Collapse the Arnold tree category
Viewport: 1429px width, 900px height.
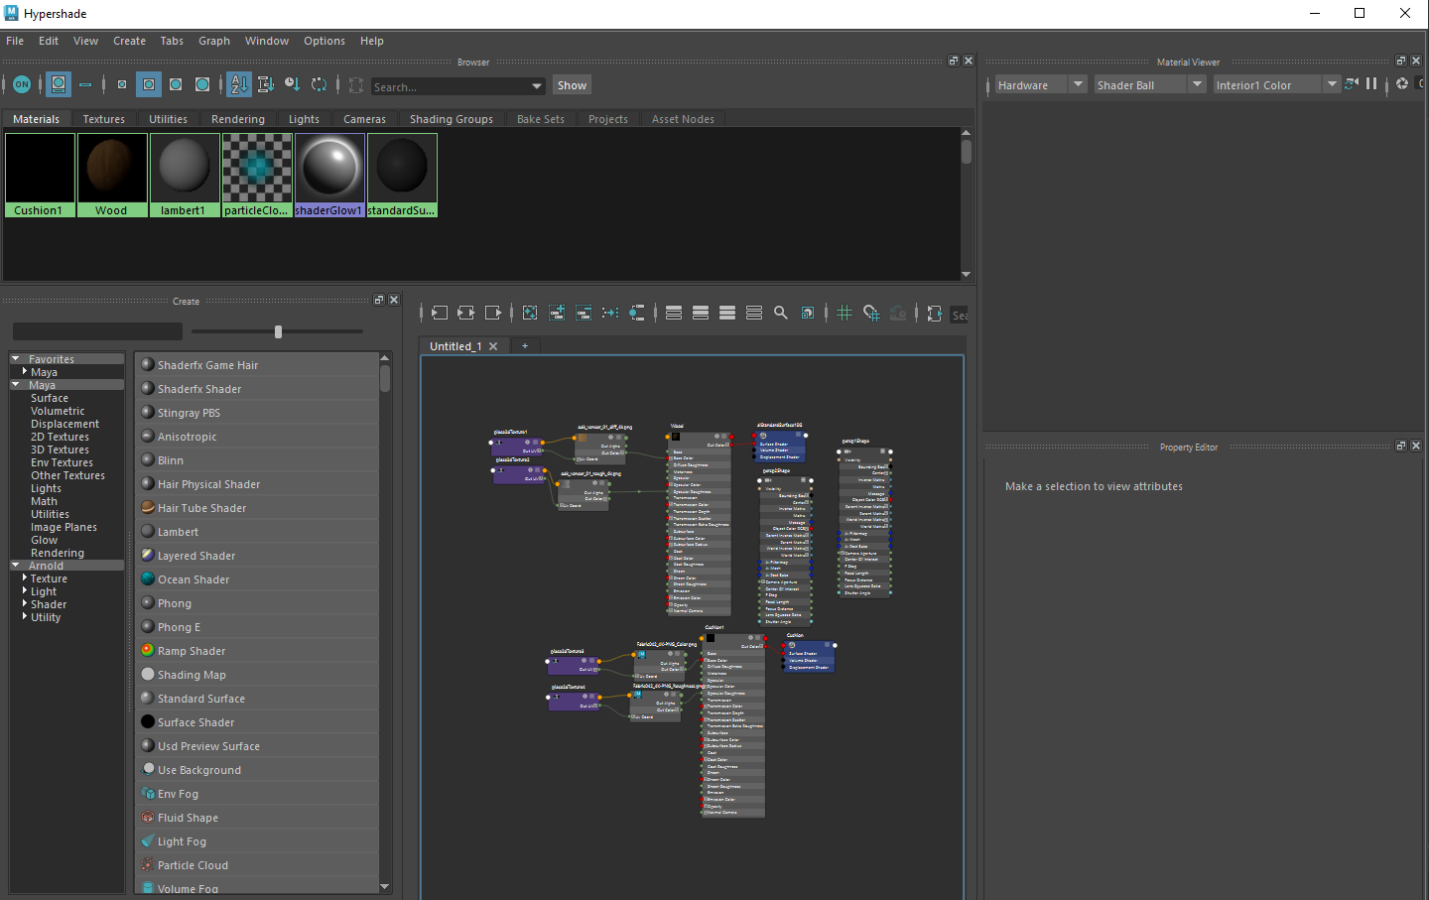(16, 565)
